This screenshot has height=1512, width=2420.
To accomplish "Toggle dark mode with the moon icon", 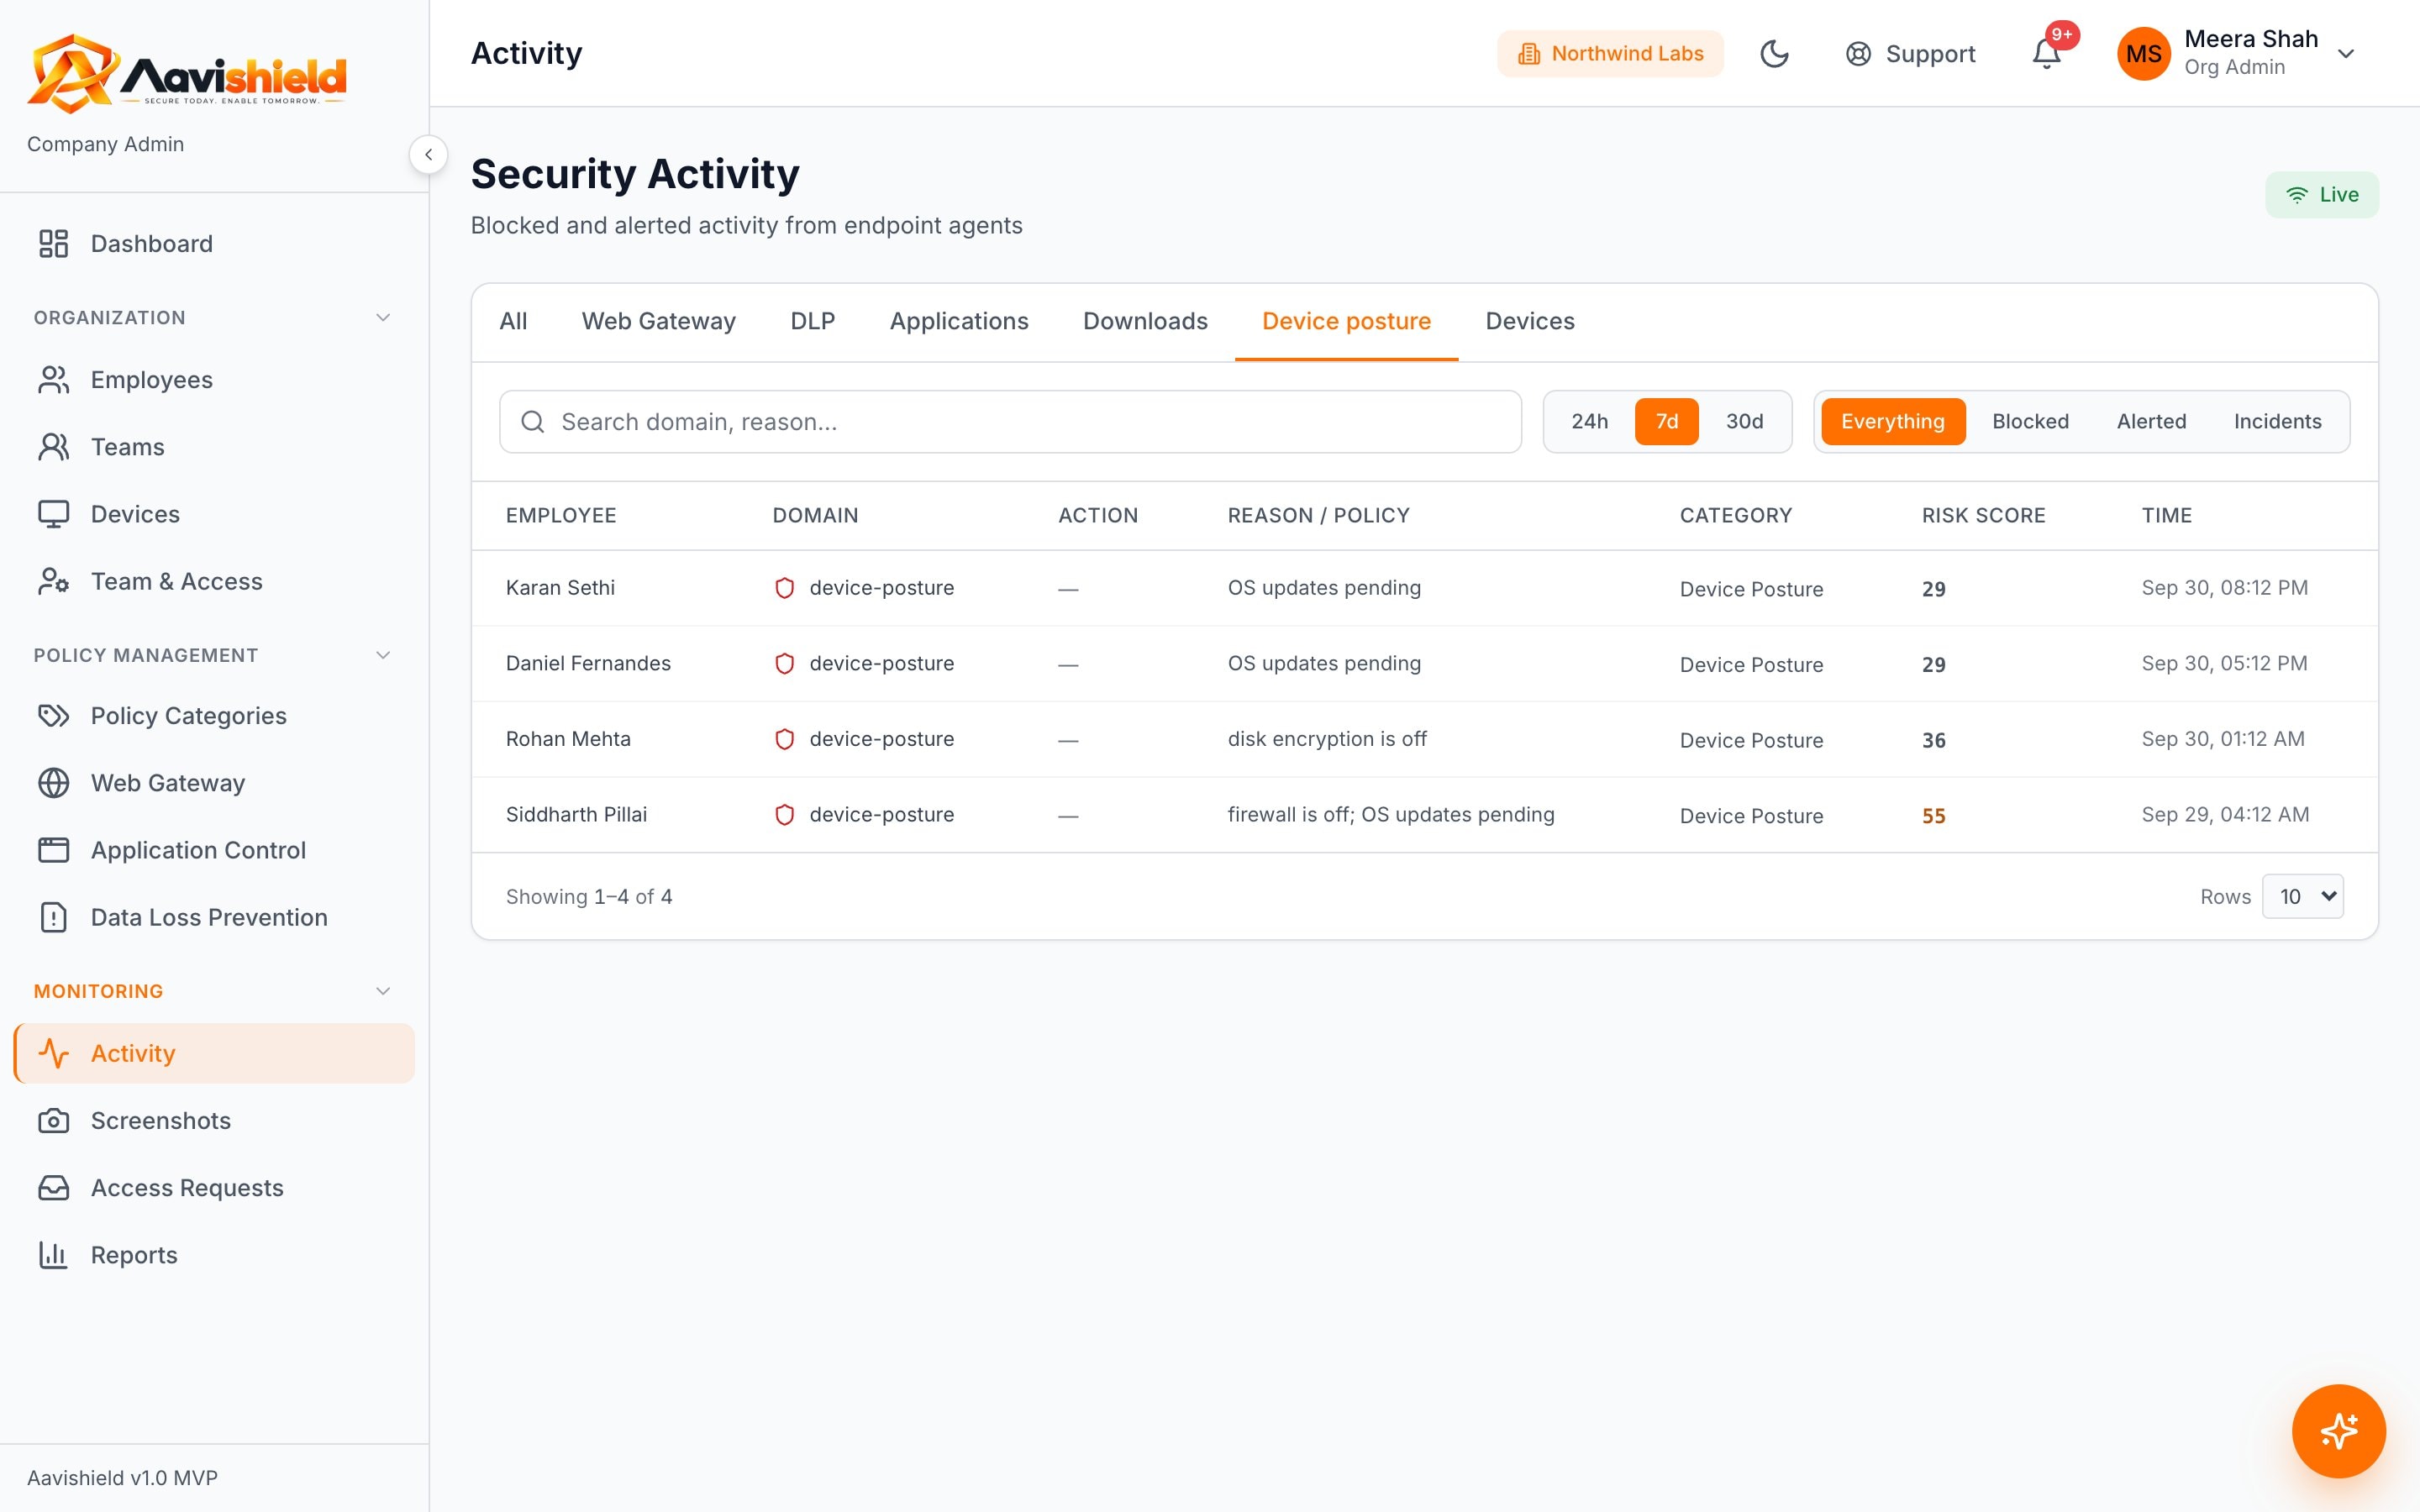I will pos(1774,54).
